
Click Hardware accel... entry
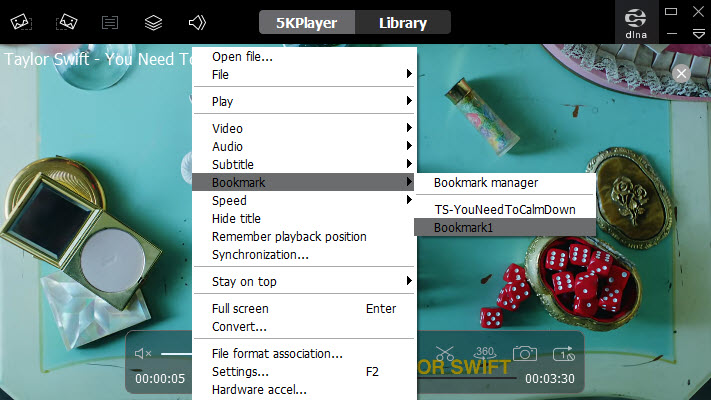coord(304,390)
